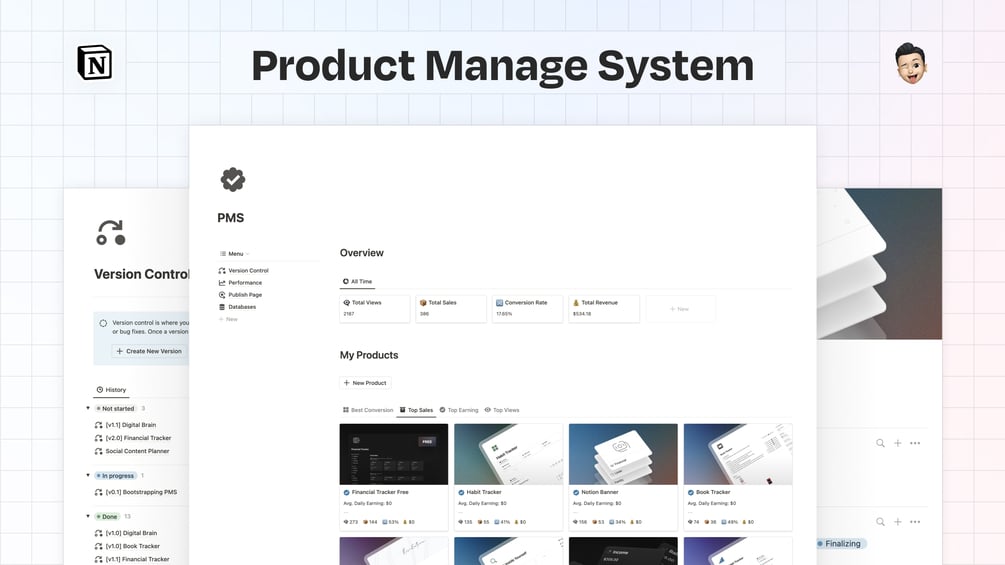Open the Total Views stat card
The width and height of the screenshot is (1005, 565).
[375, 309]
